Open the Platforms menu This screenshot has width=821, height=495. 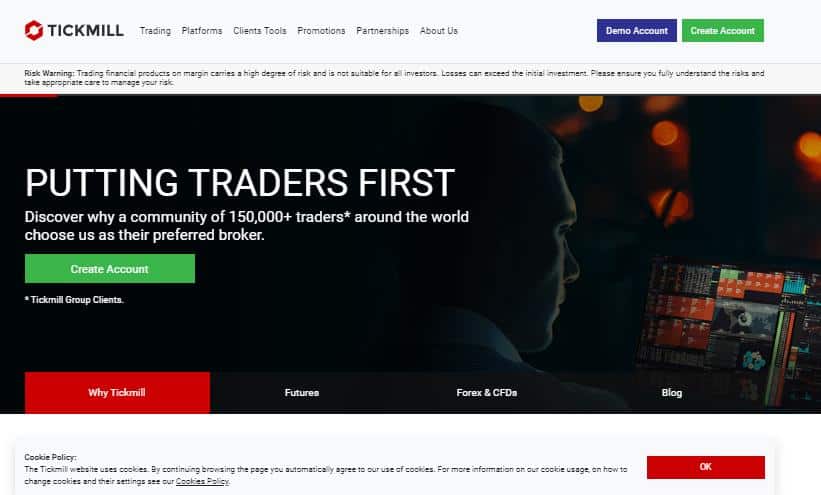202,31
